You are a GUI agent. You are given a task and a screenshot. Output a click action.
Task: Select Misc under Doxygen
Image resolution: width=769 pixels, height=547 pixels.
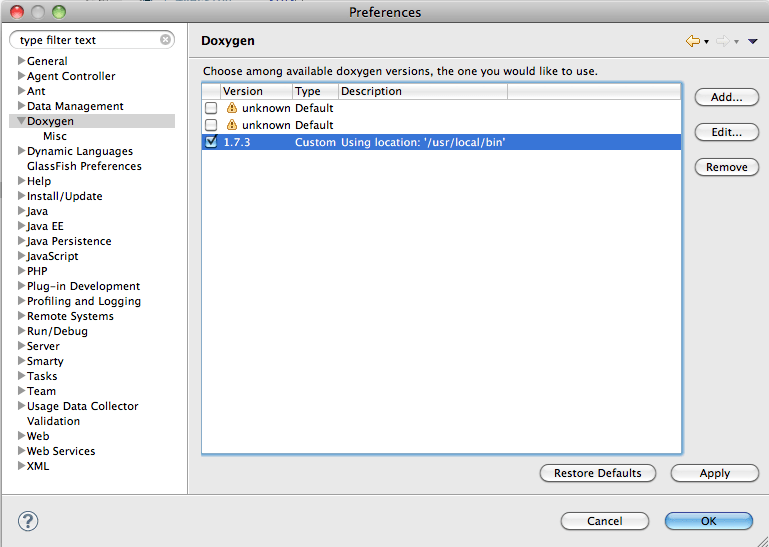(54, 136)
